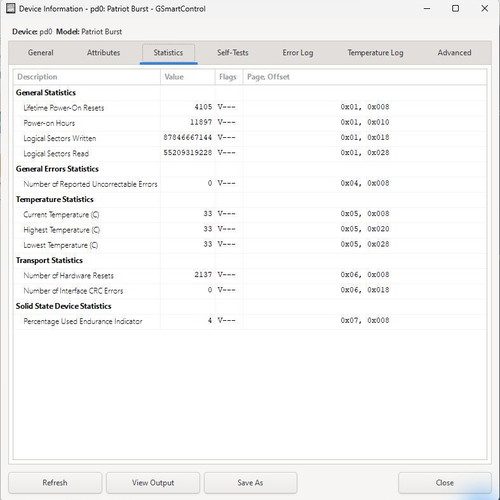Viewport: 500px width, 500px height.
Task: Select the Transport Statistics section row
Action: click(250, 260)
